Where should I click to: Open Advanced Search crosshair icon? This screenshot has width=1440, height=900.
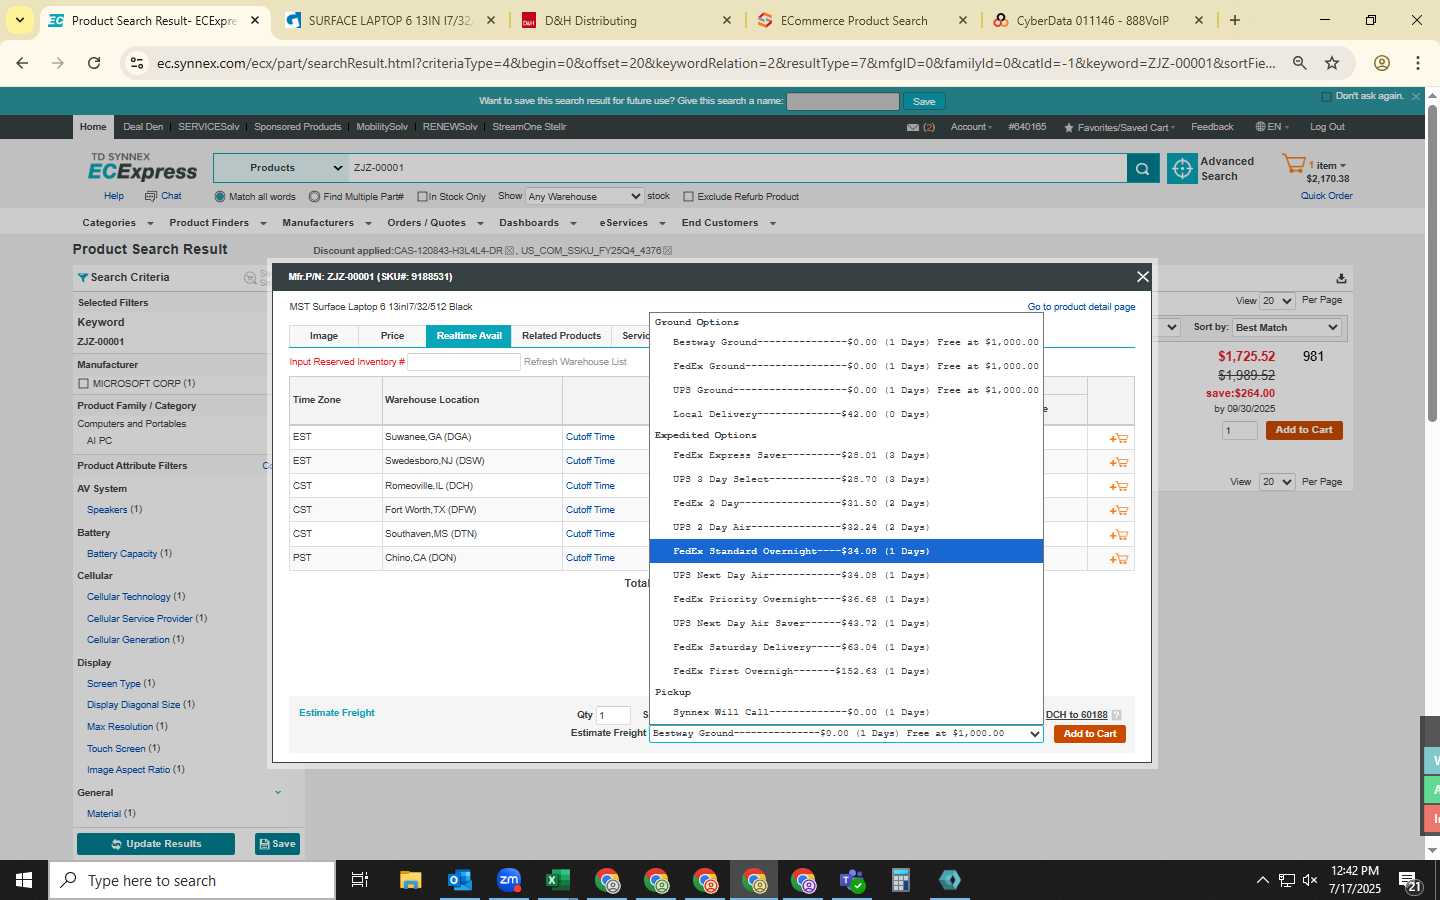(1182, 169)
